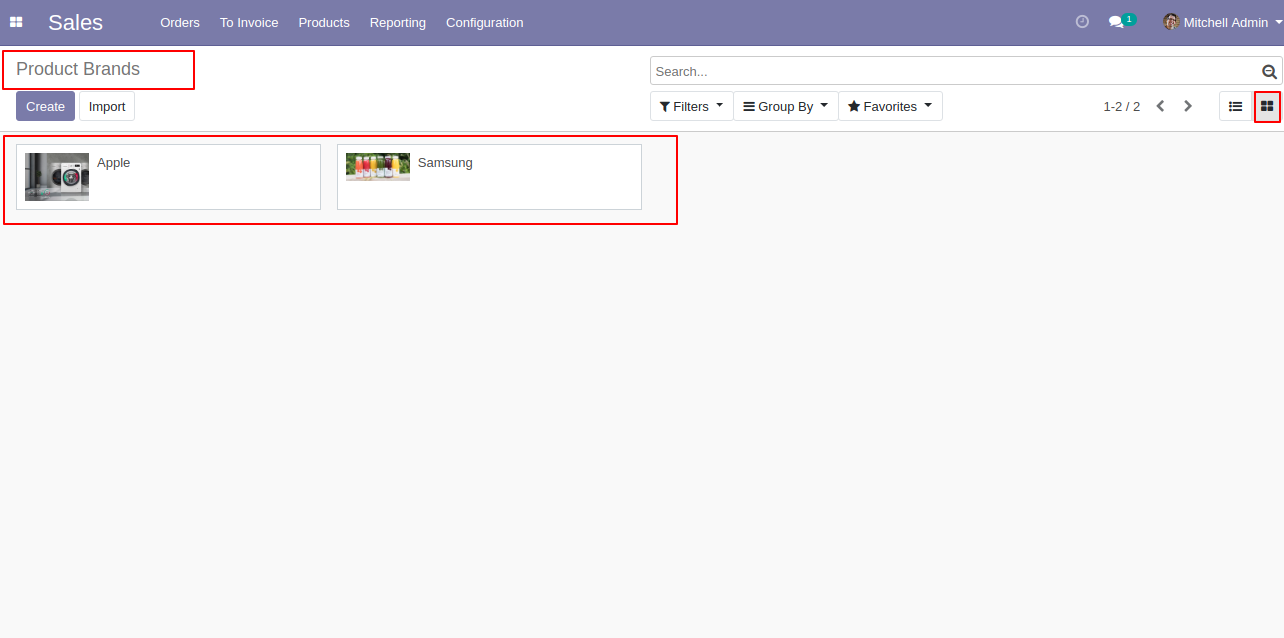Screen dimensions: 1284x638
Task: Click the Create button
Action: (x=45, y=106)
